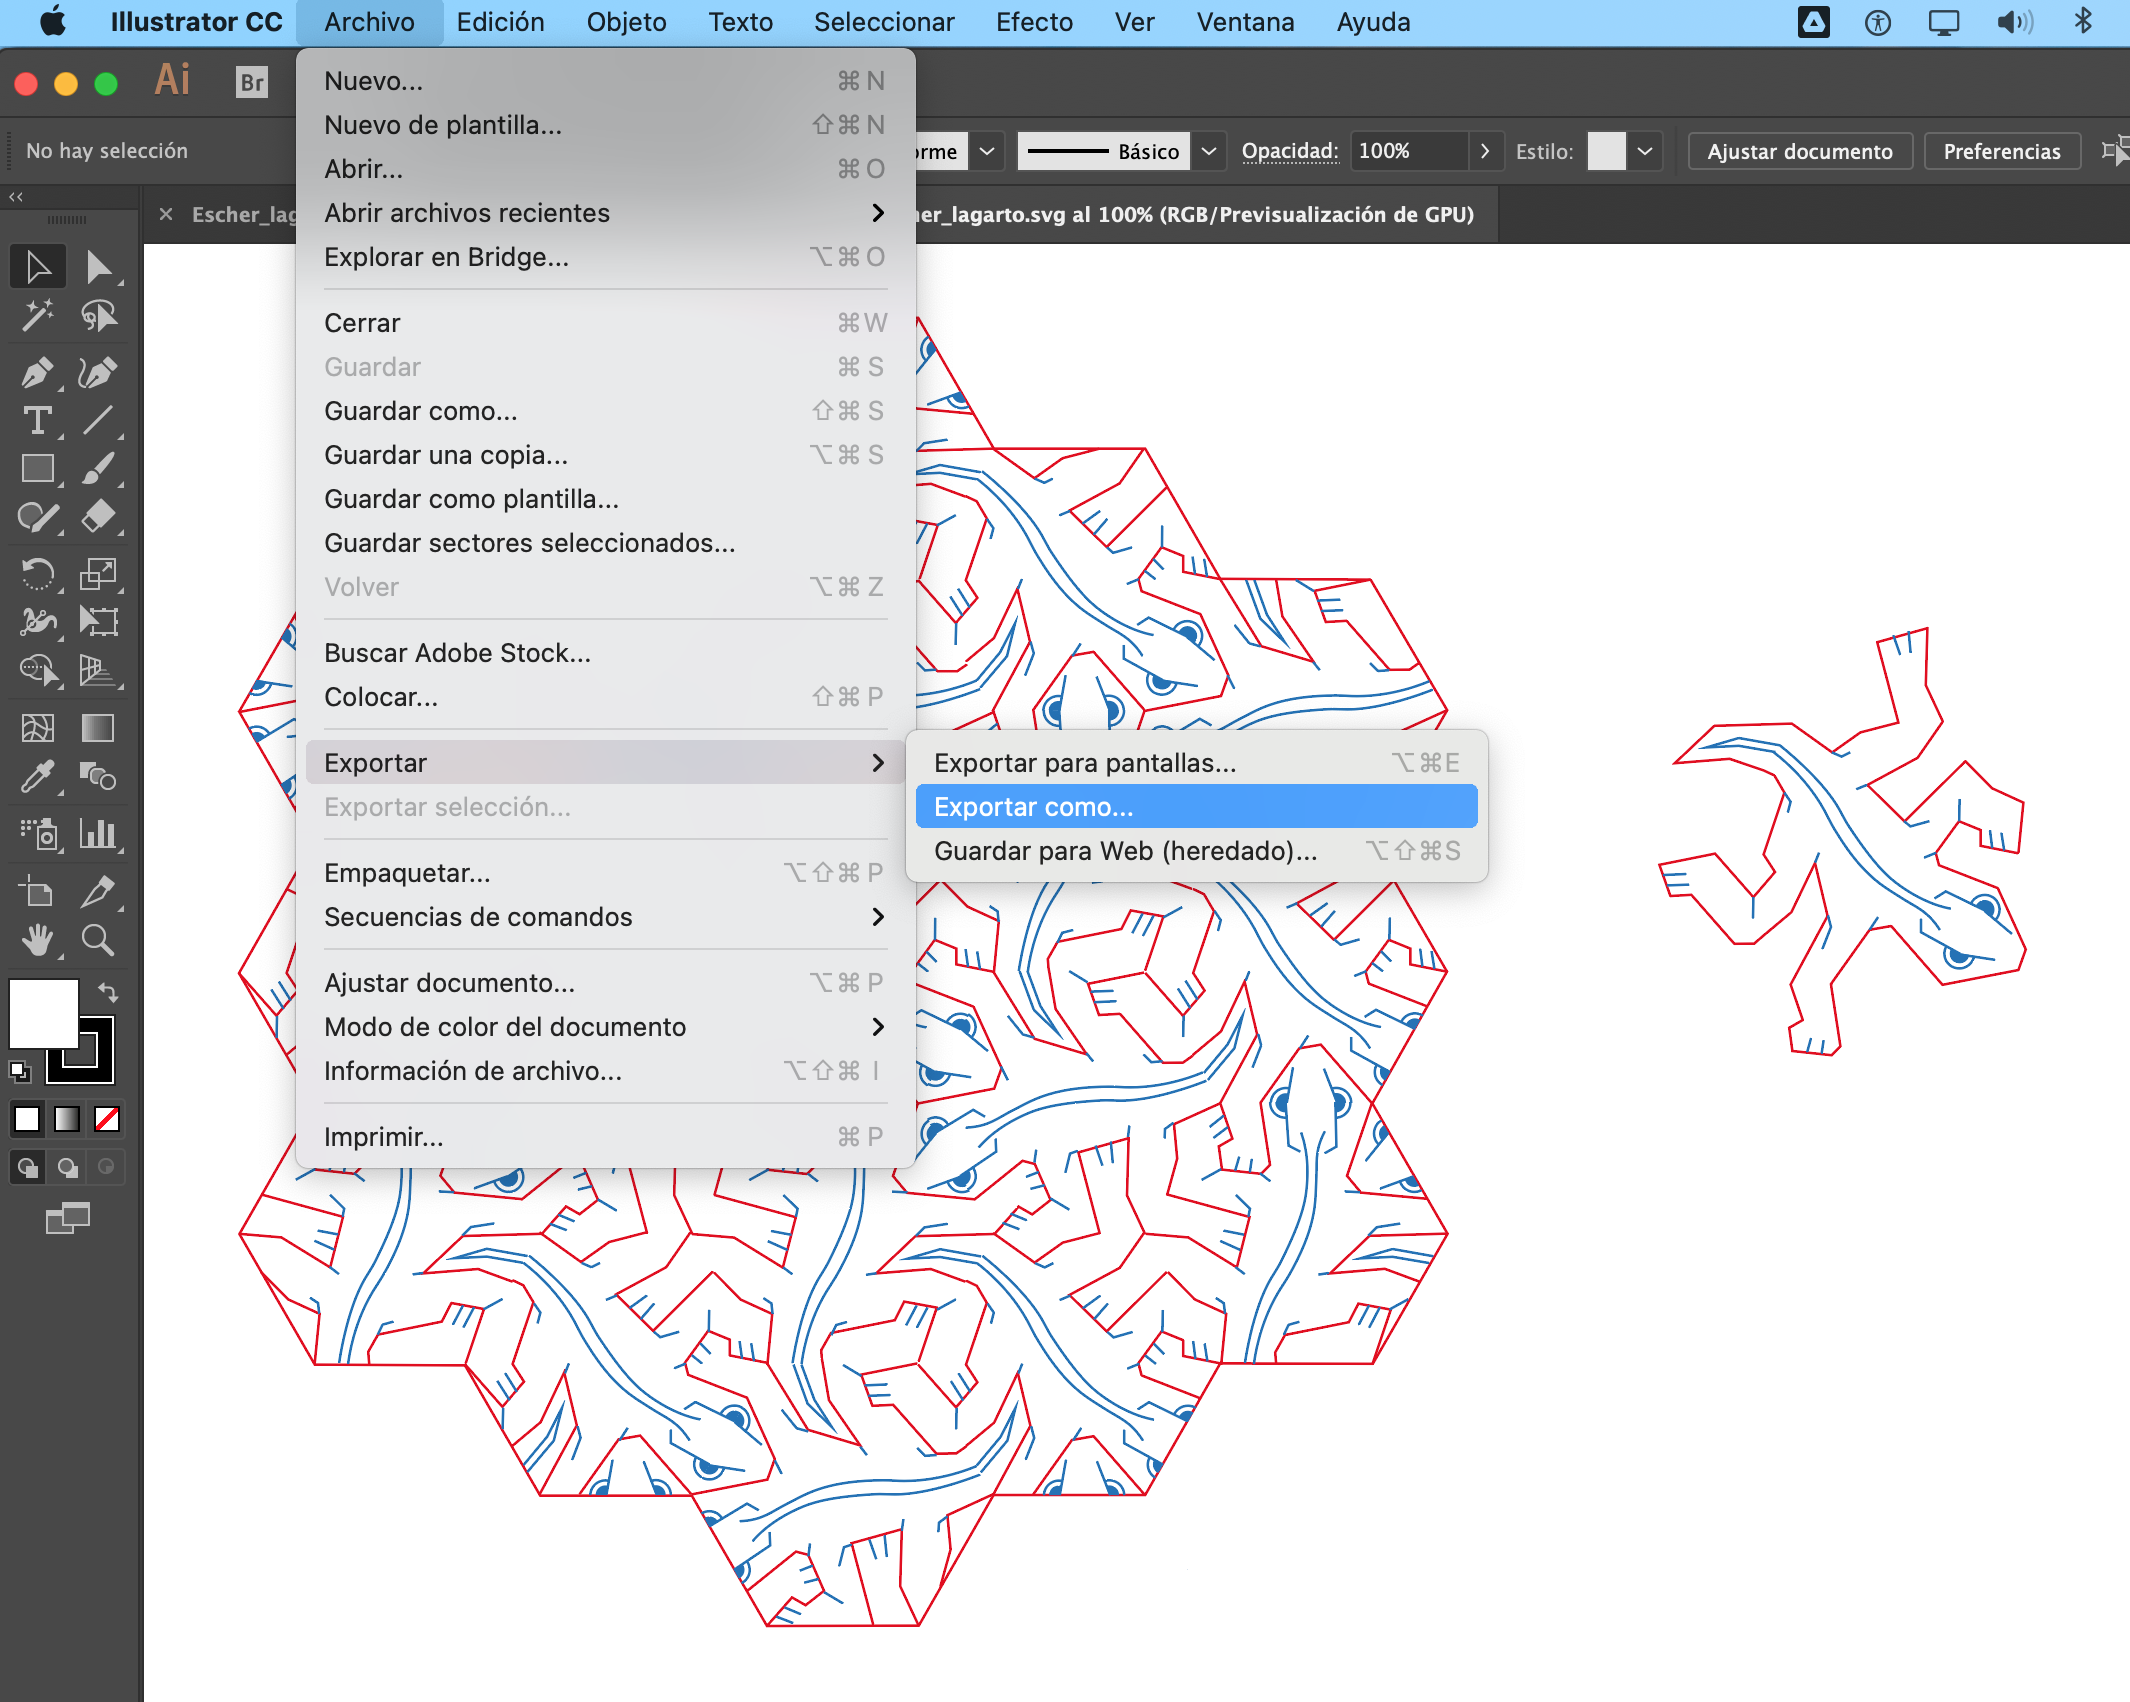Set paint type to None

click(107, 1119)
